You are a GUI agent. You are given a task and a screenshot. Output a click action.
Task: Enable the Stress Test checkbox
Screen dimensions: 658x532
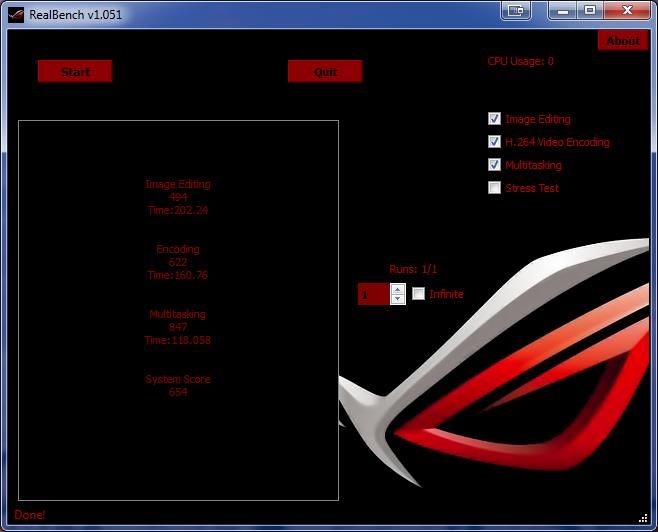tap(494, 188)
